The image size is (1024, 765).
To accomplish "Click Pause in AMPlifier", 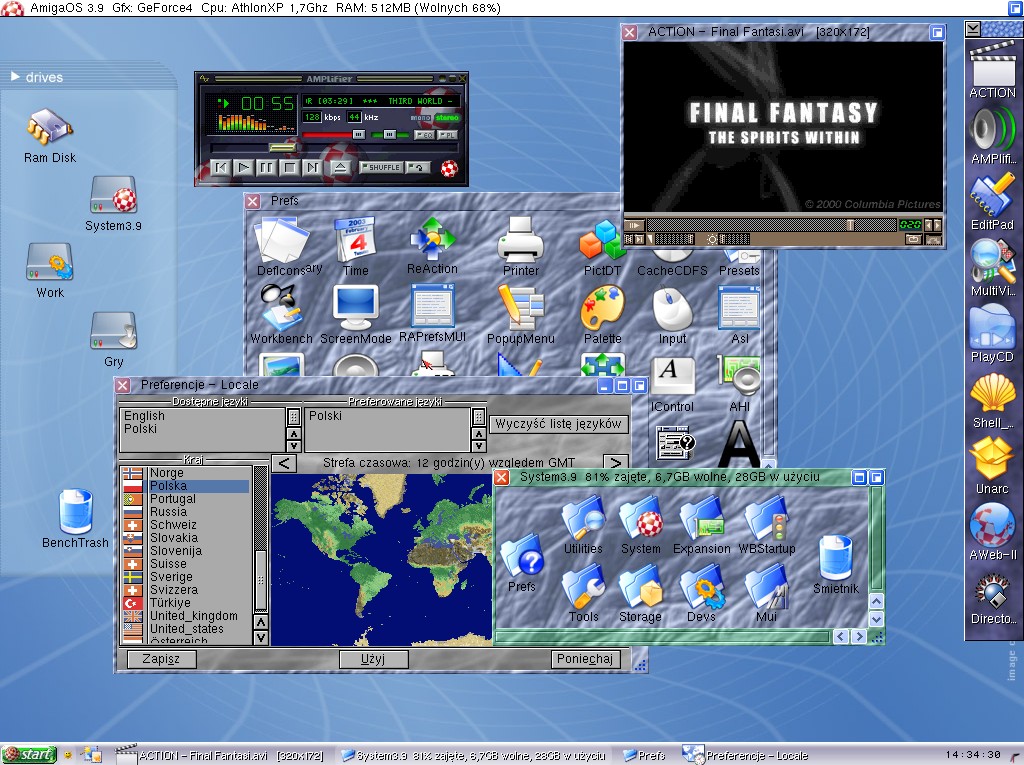I will click(x=266, y=167).
